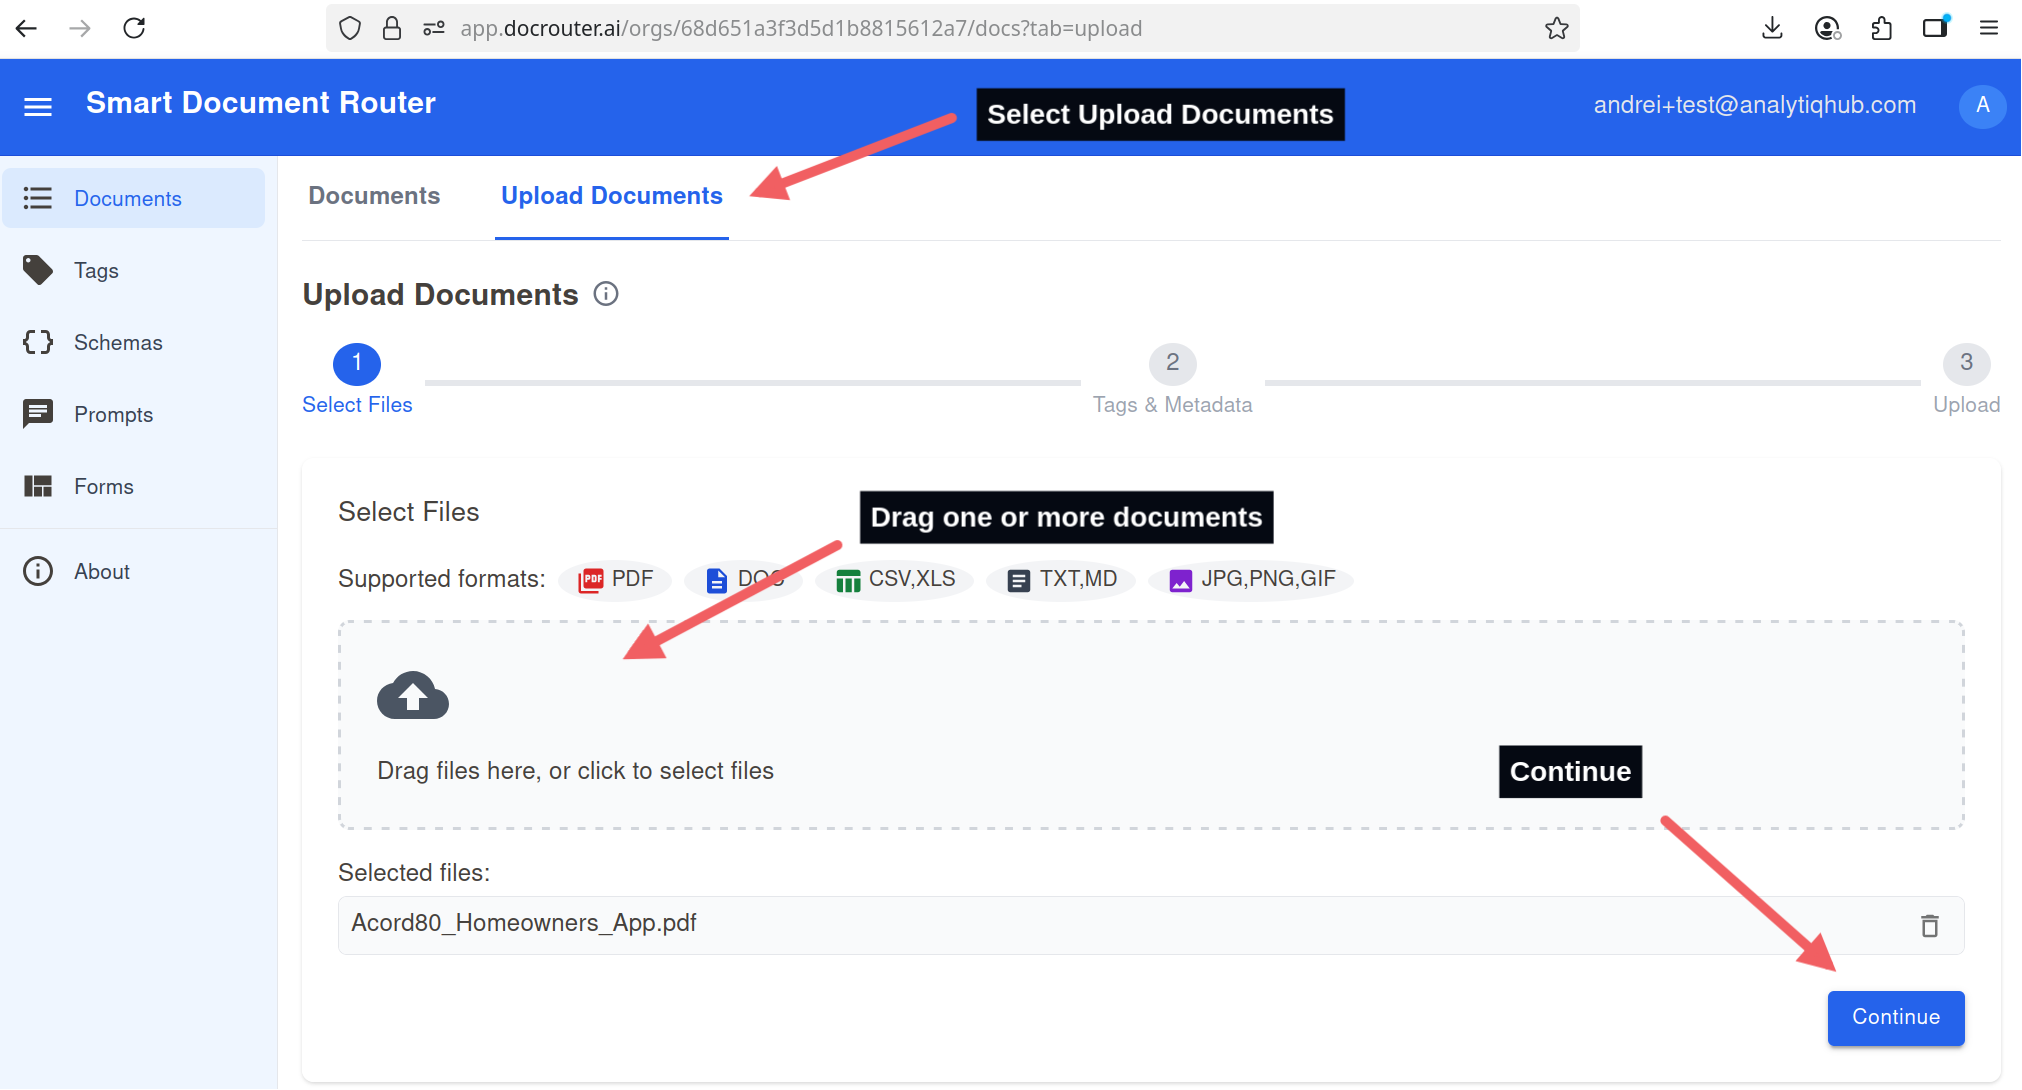Click step 2 Tags & Metadata
Screen dimensions: 2022x1090
(x=1172, y=364)
